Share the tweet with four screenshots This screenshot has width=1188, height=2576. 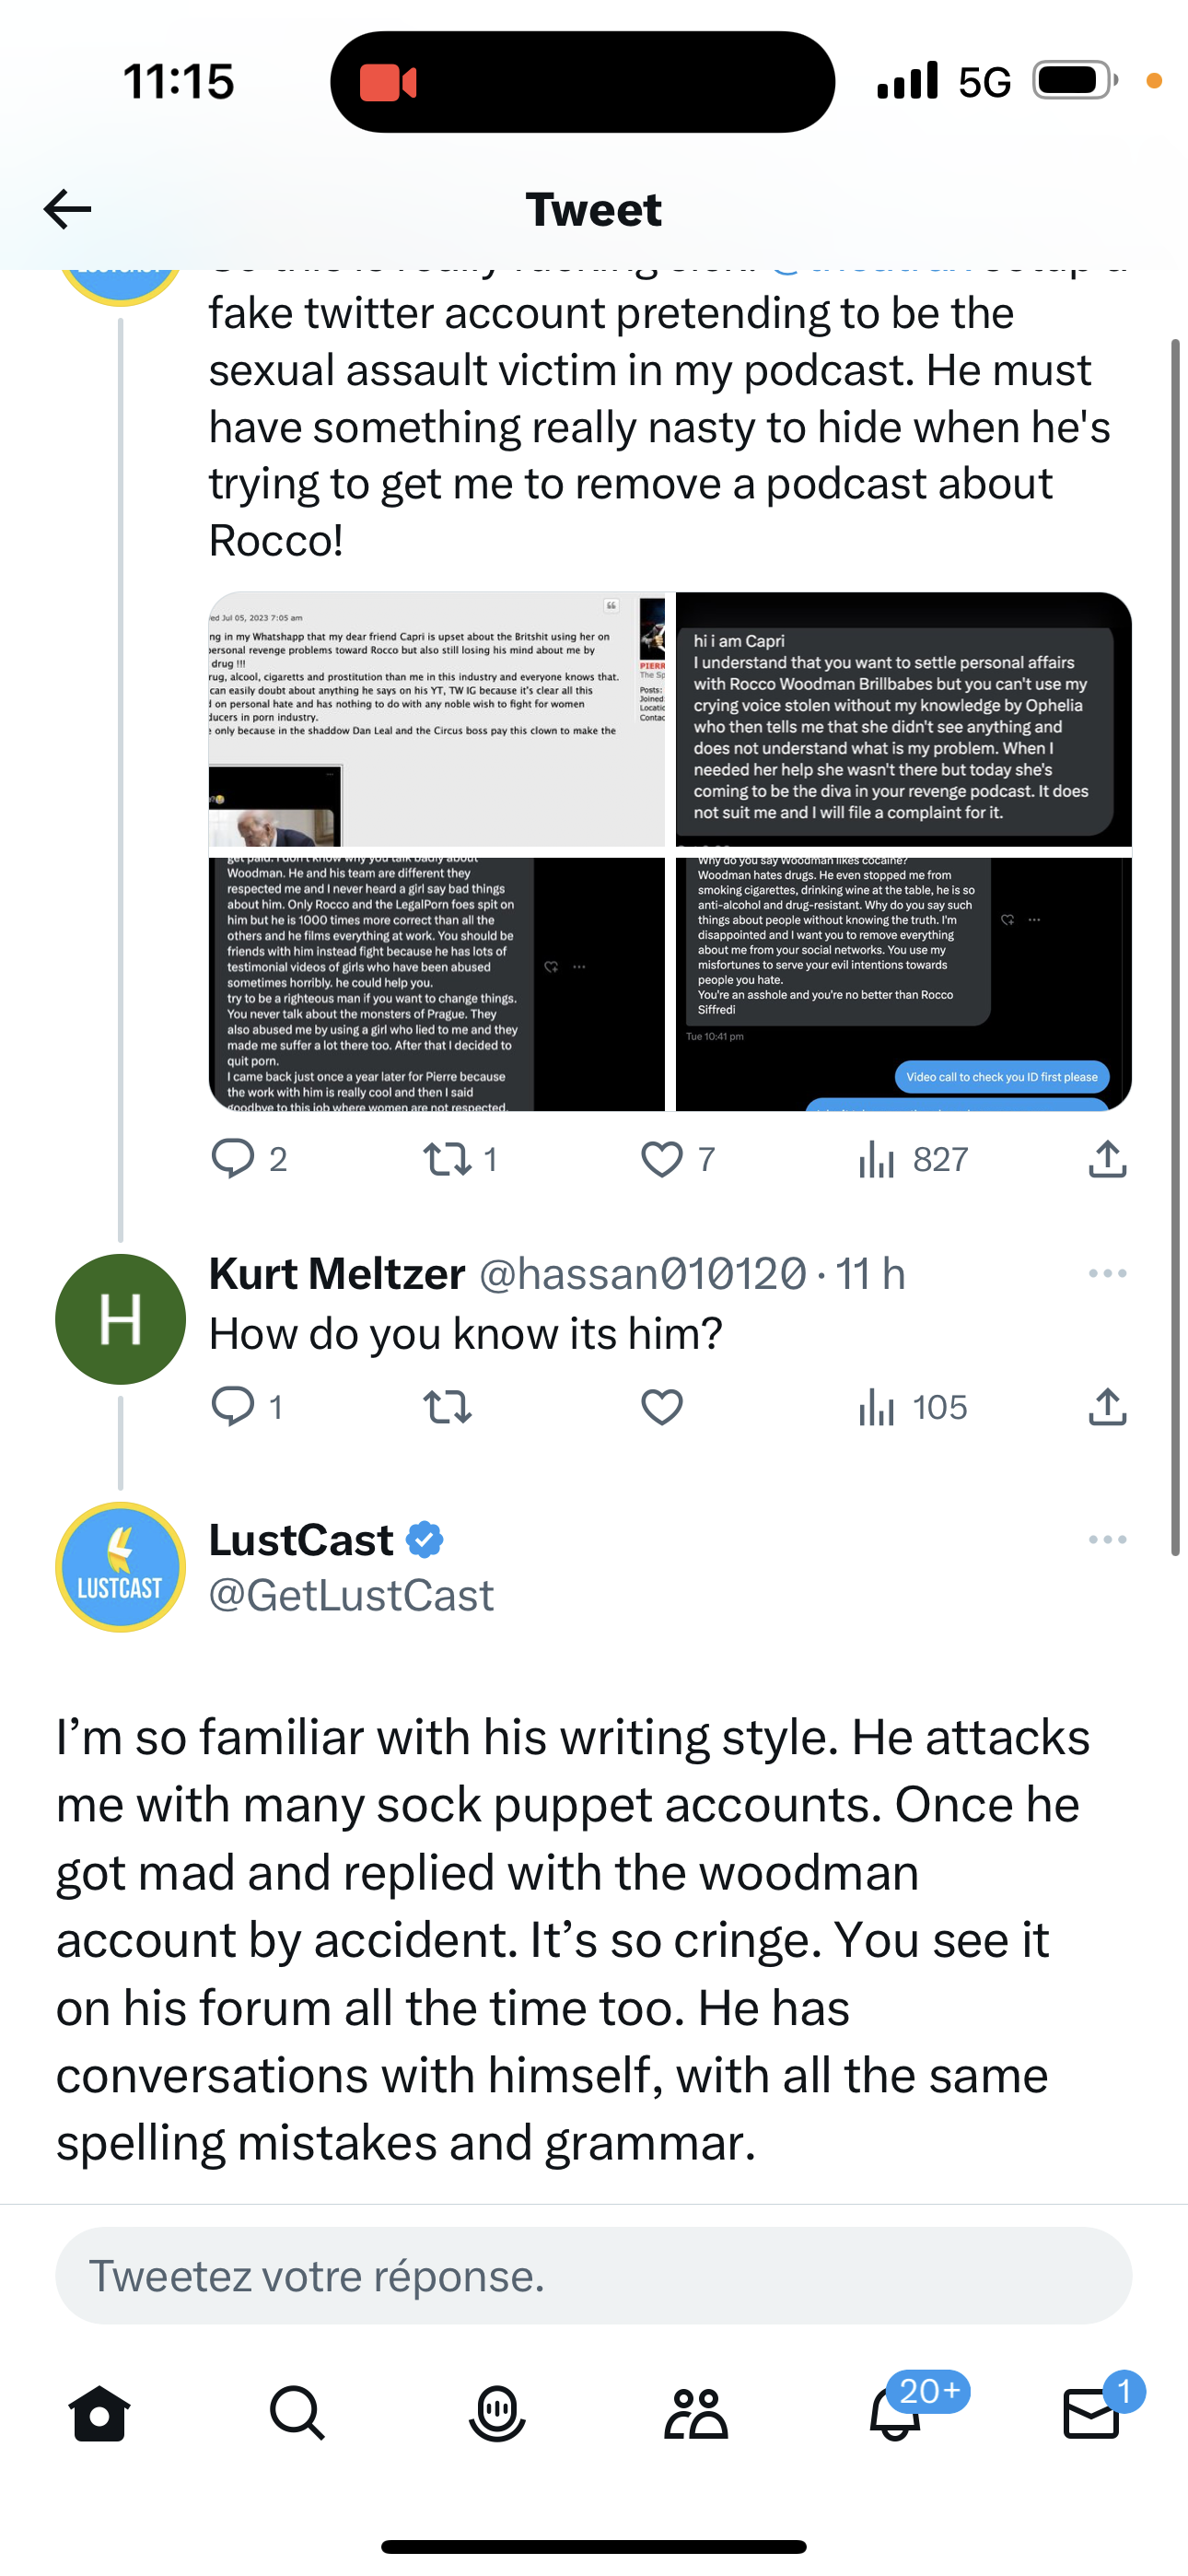[1107, 1159]
